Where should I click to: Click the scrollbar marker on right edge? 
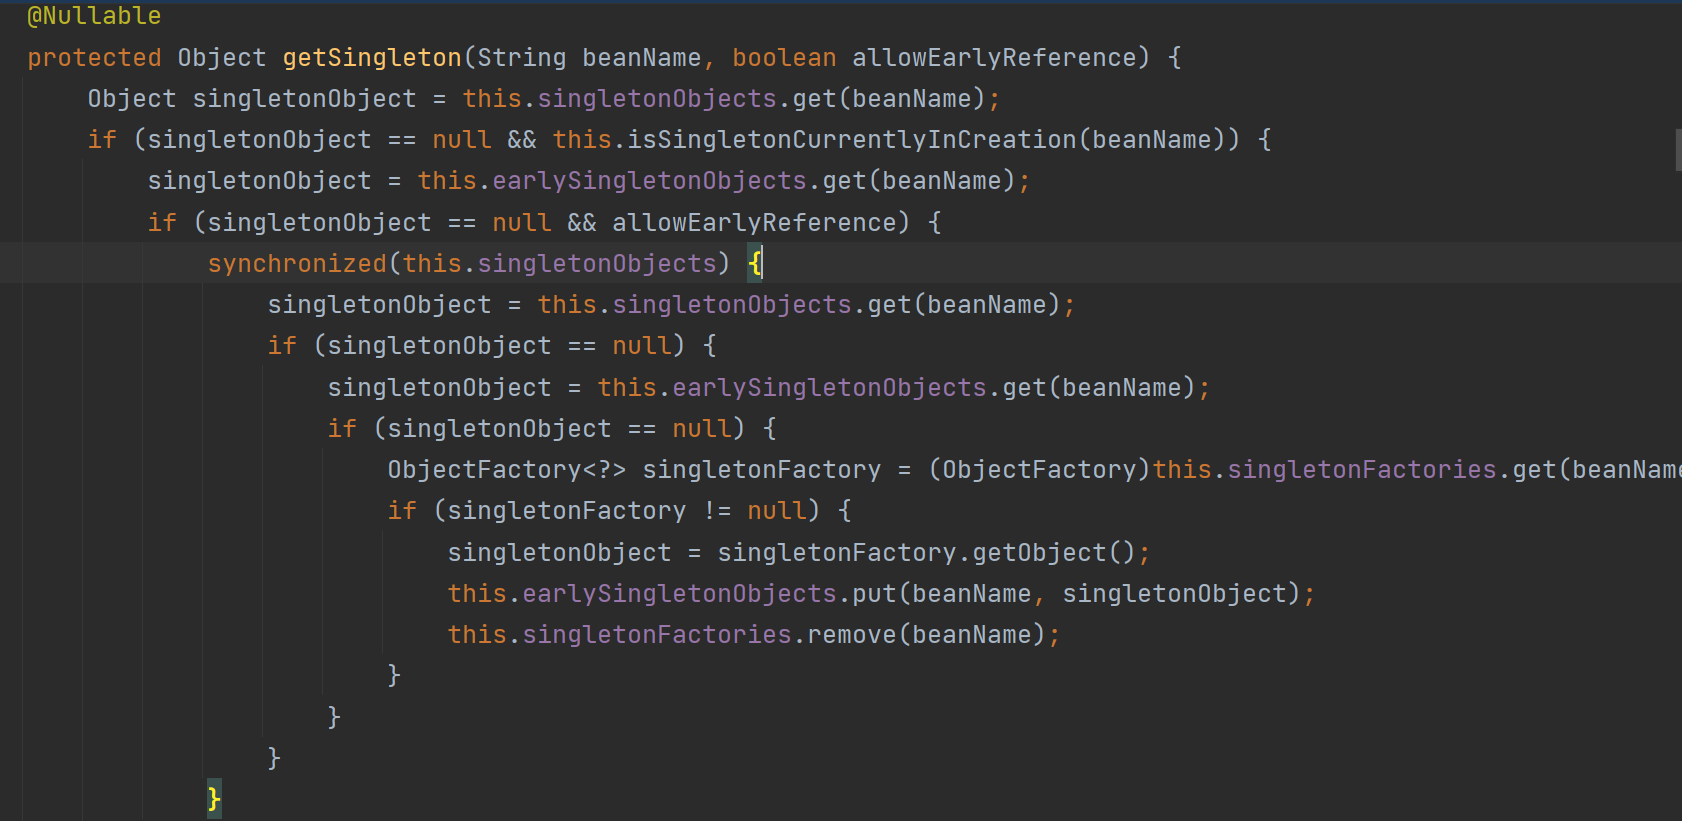tap(1678, 150)
